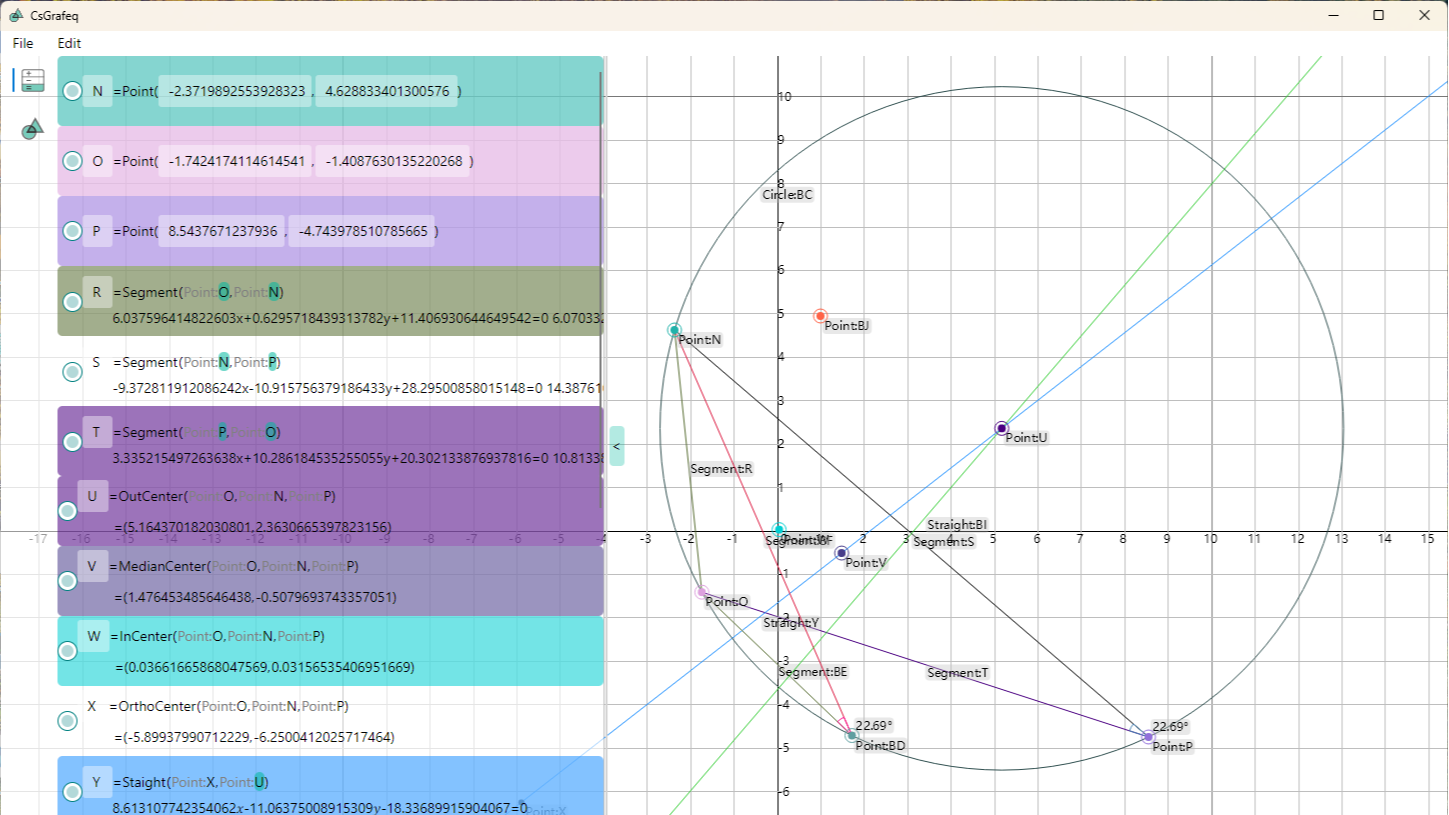Click the OrthoCenter X coordinates result text
Image resolution: width=1449 pixels, height=815 pixels.
[255, 737]
